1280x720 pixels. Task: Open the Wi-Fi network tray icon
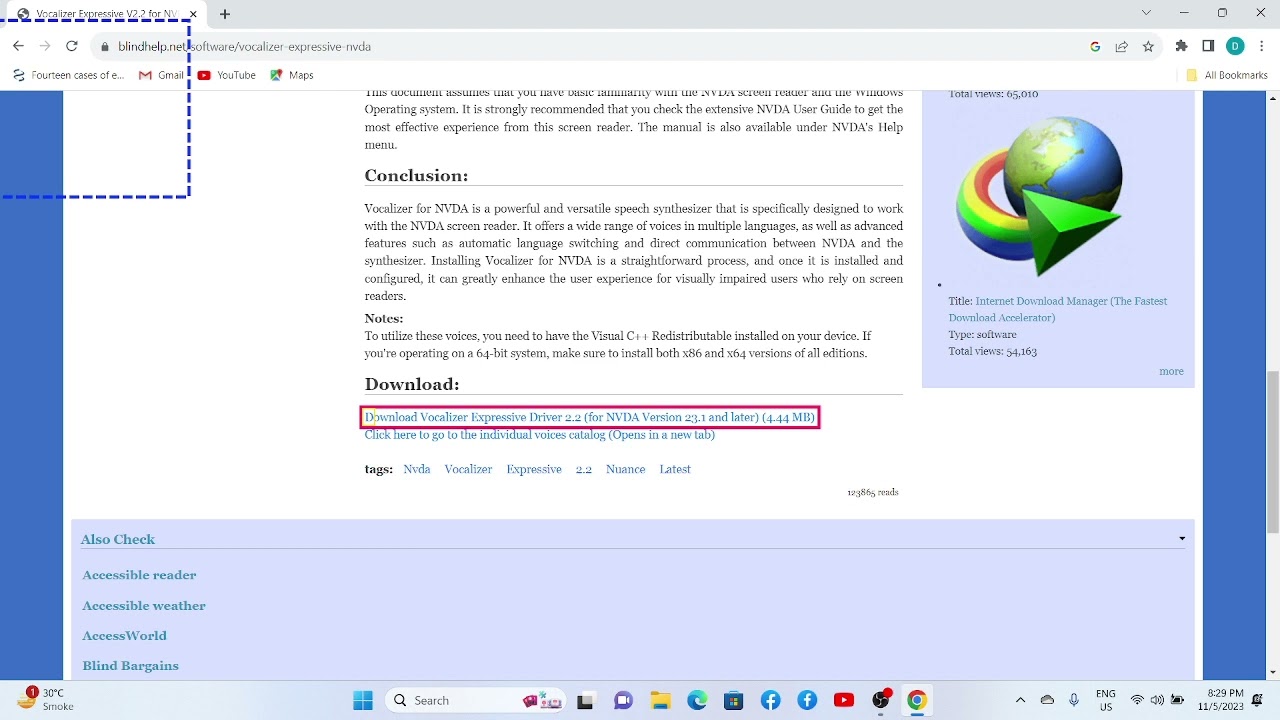click(x=1137, y=700)
